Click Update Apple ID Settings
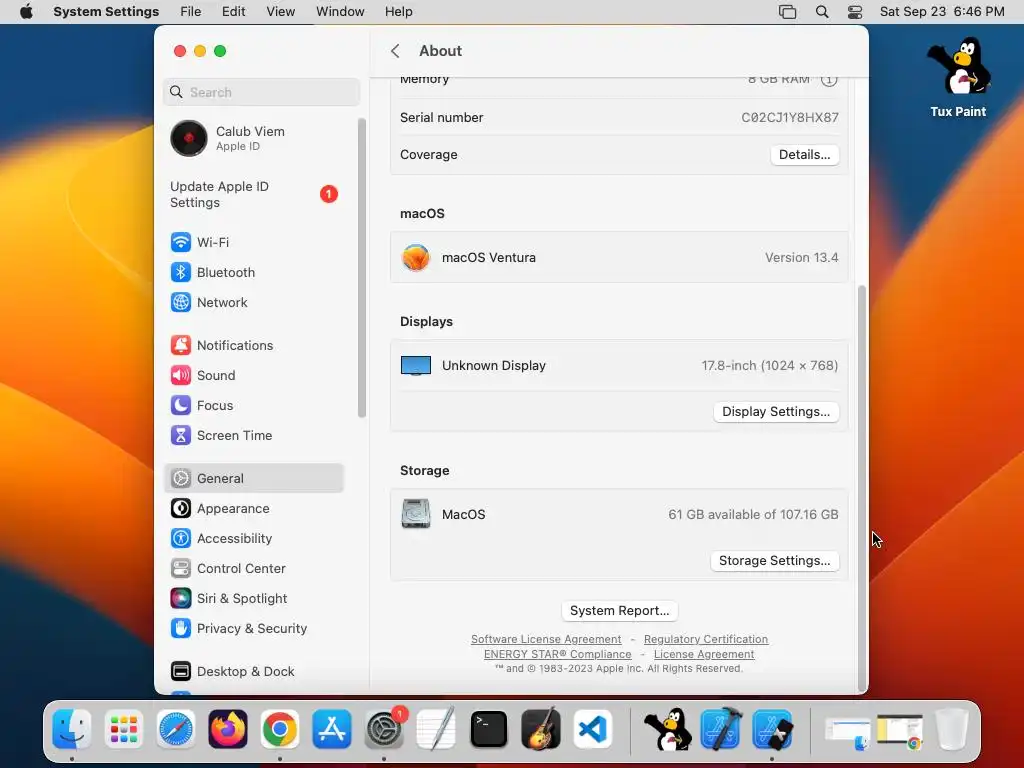This screenshot has width=1024, height=768. (253, 195)
